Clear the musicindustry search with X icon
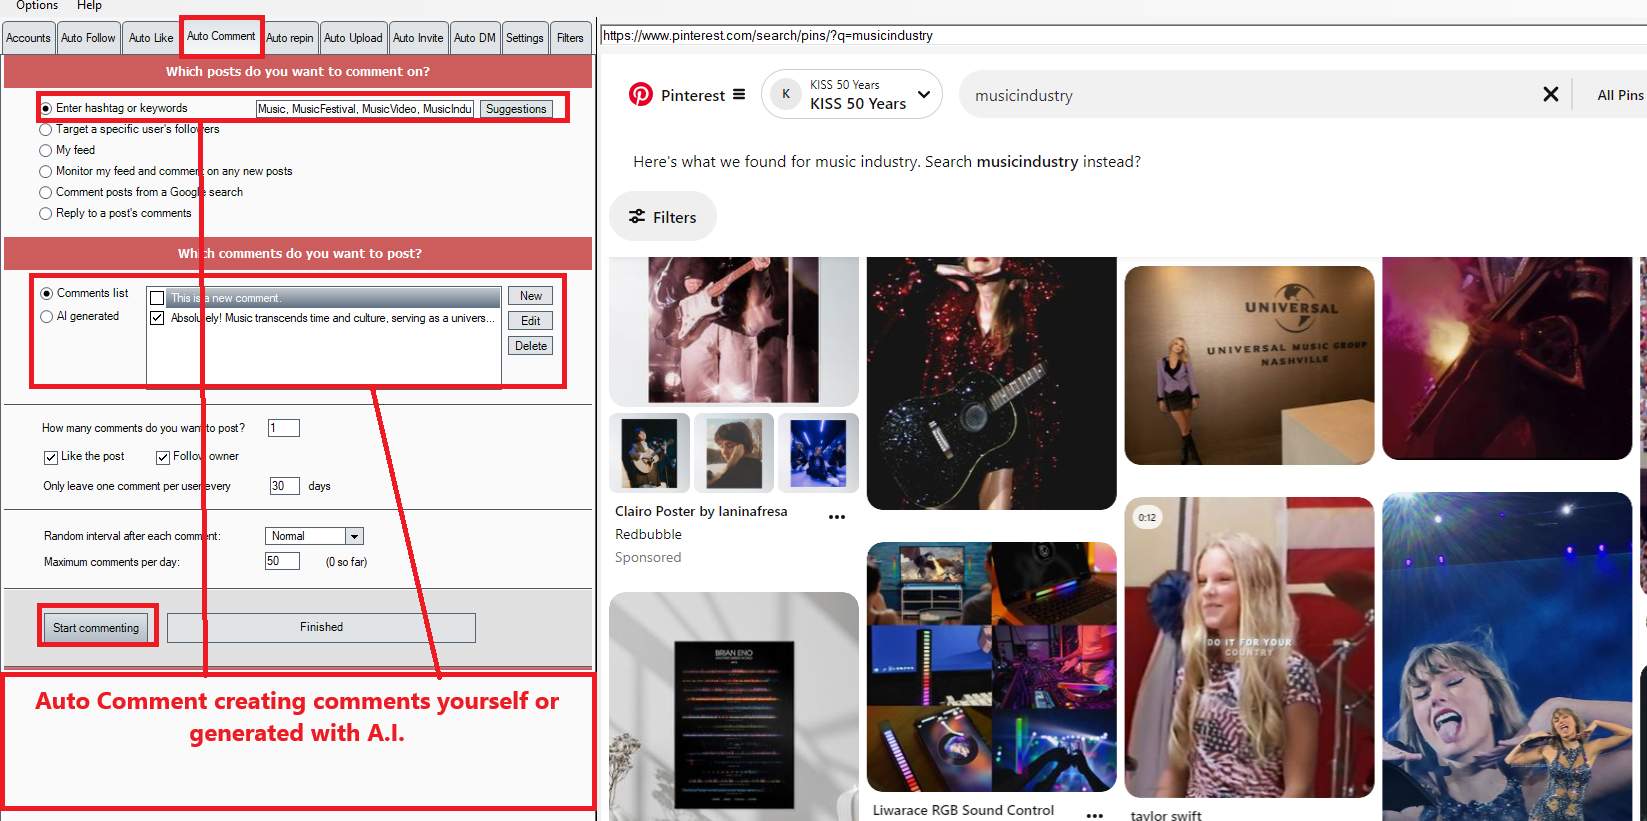Image resolution: width=1647 pixels, height=821 pixels. click(1550, 94)
